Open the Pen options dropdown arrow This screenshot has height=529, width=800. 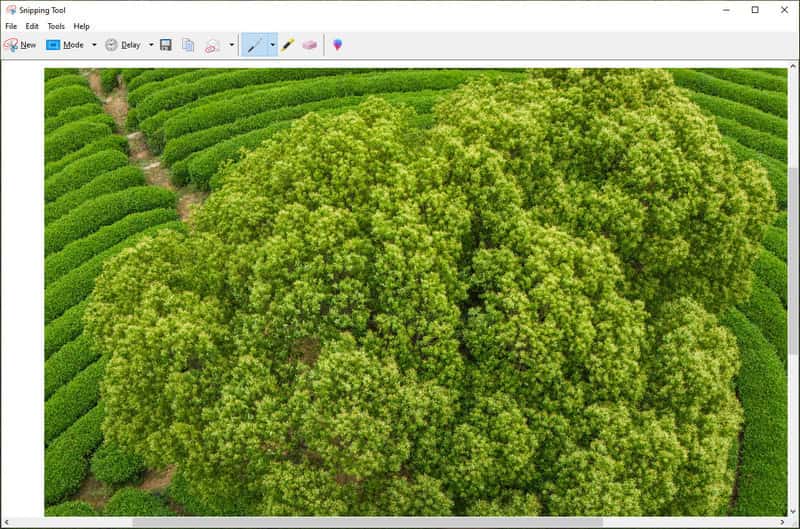tap(272, 45)
